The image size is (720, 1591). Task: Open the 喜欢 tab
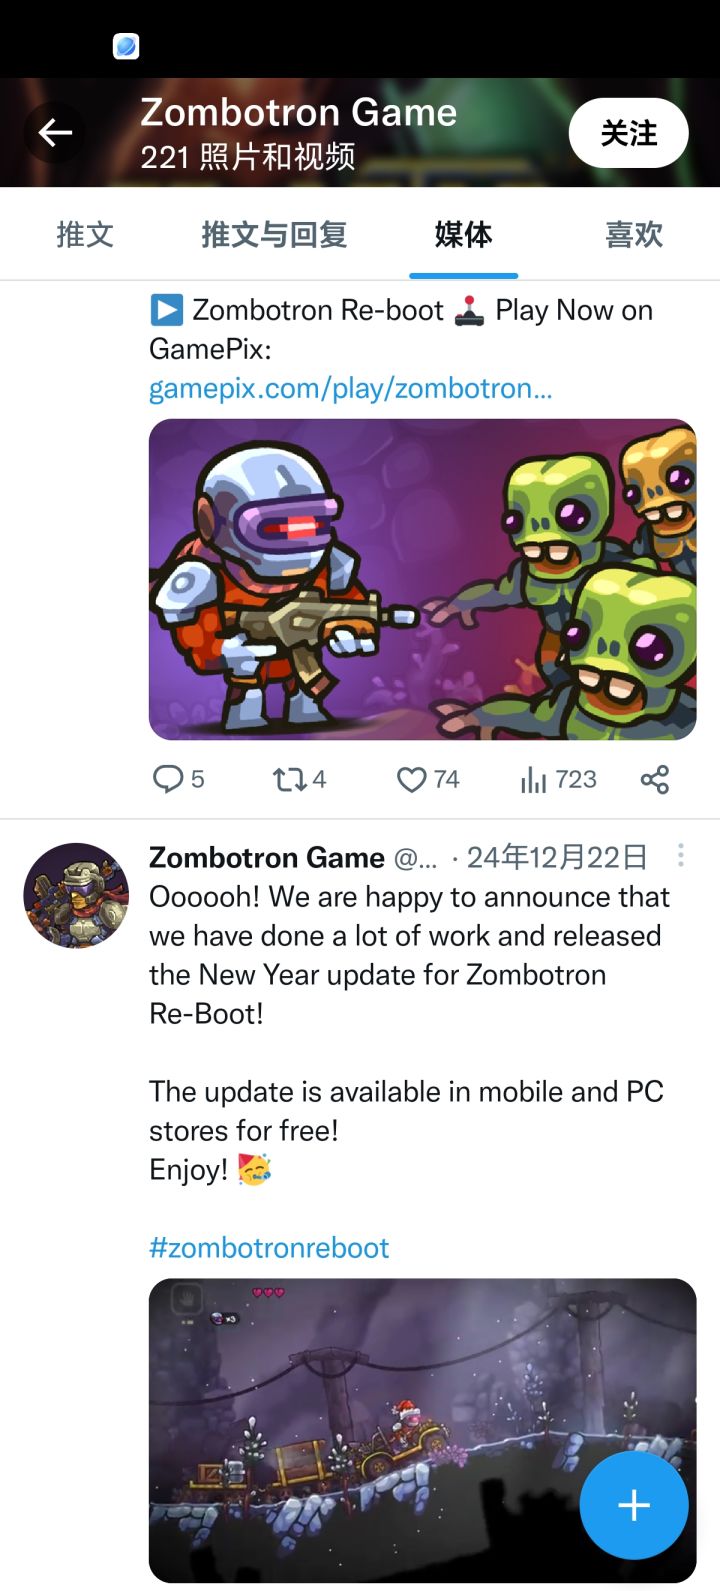click(634, 235)
